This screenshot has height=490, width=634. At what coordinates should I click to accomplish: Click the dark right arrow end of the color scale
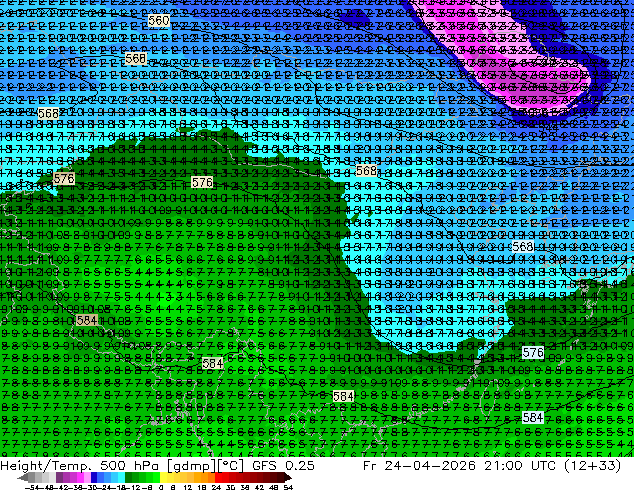click(288, 477)
